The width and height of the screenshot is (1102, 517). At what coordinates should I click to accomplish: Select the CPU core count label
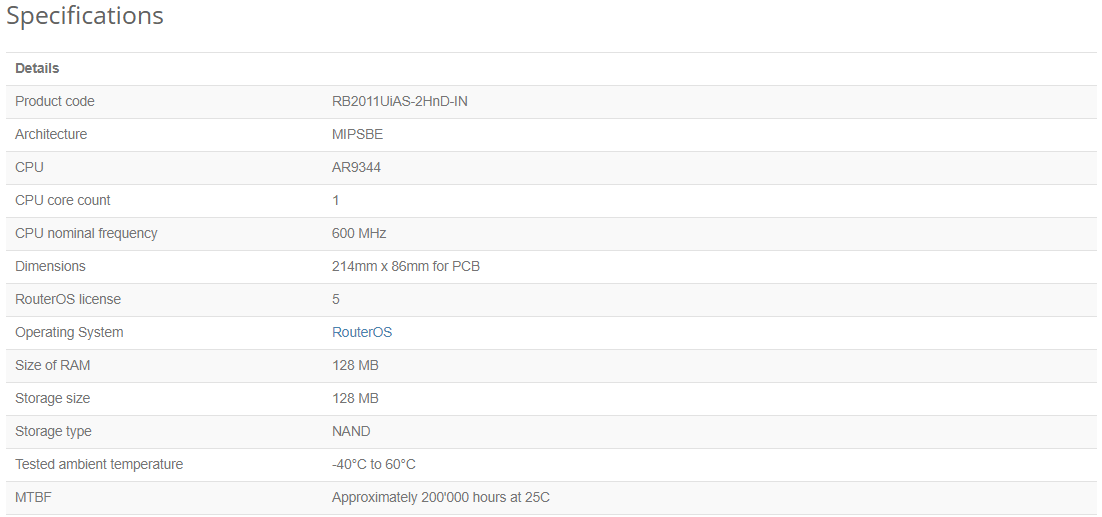click(x=63, y=200)
